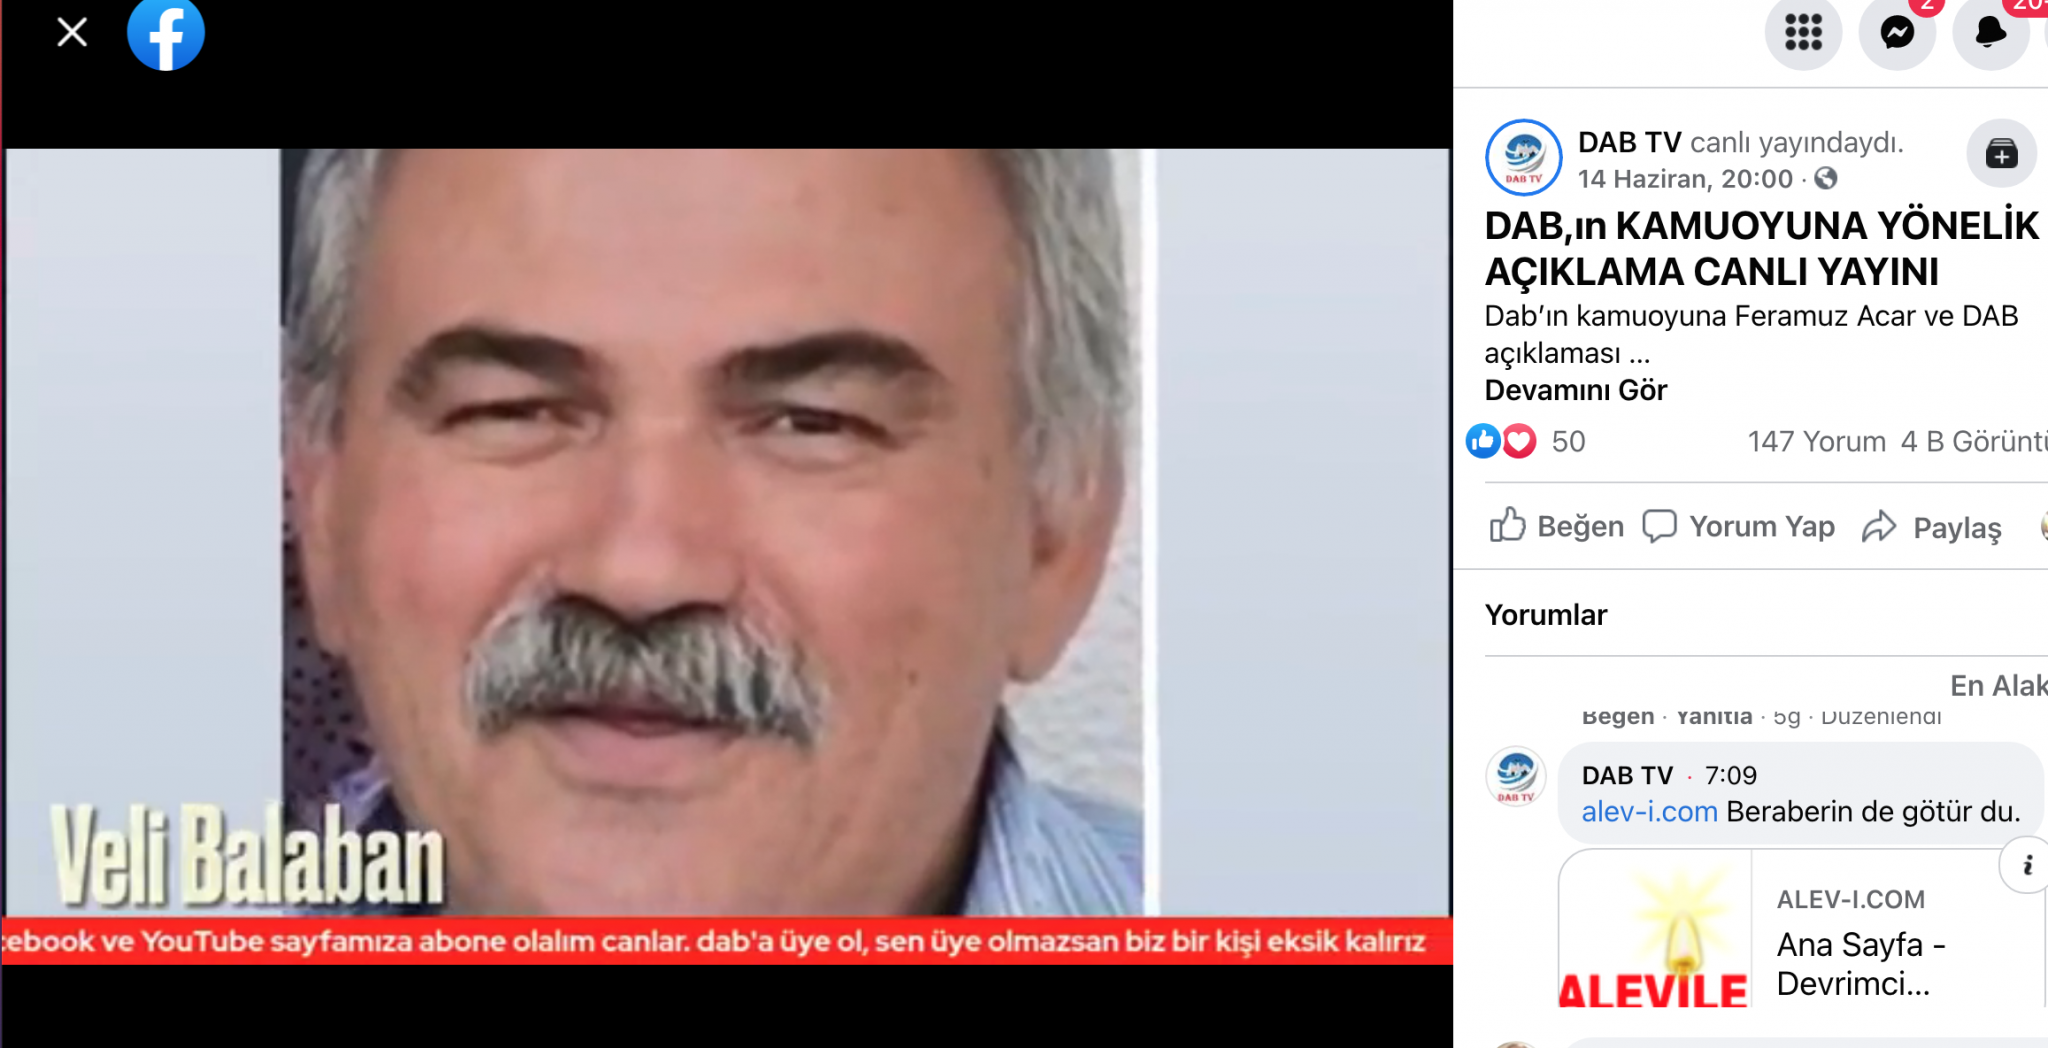Viewport: 2048px width, 1048px height.
Task: Close the video viewer with X
Action: 72,33
